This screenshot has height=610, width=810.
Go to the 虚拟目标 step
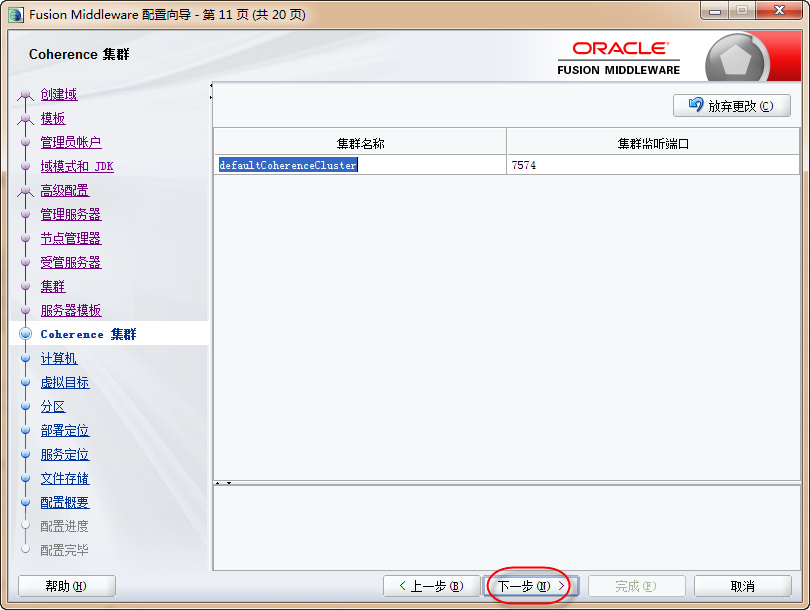point(65,382)
